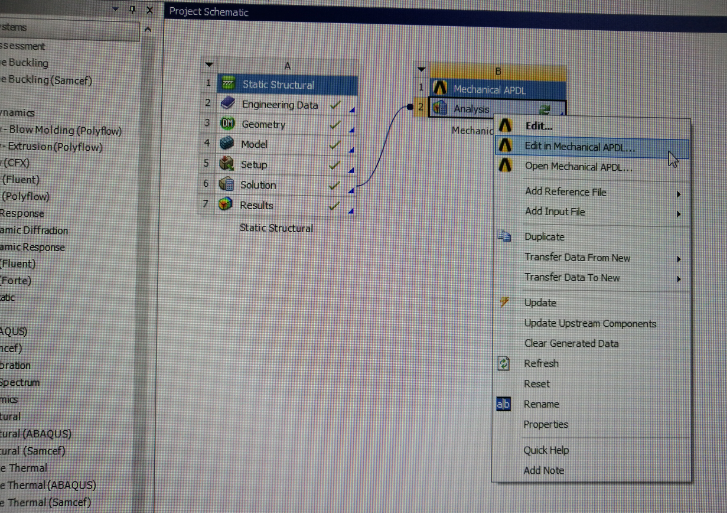Open Quick Help entry
Image resolution: width=727 pixels, height=513 pixels.
(592, 450)
